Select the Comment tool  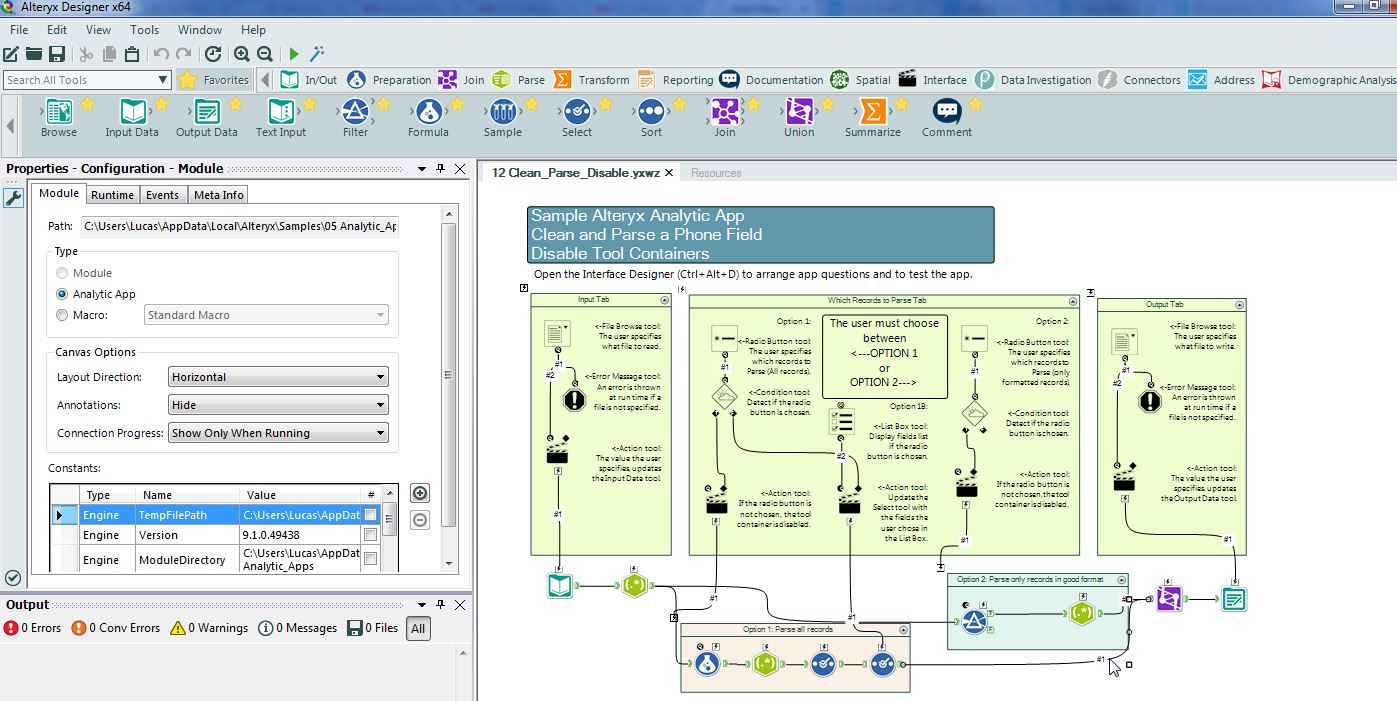point(947,119)
